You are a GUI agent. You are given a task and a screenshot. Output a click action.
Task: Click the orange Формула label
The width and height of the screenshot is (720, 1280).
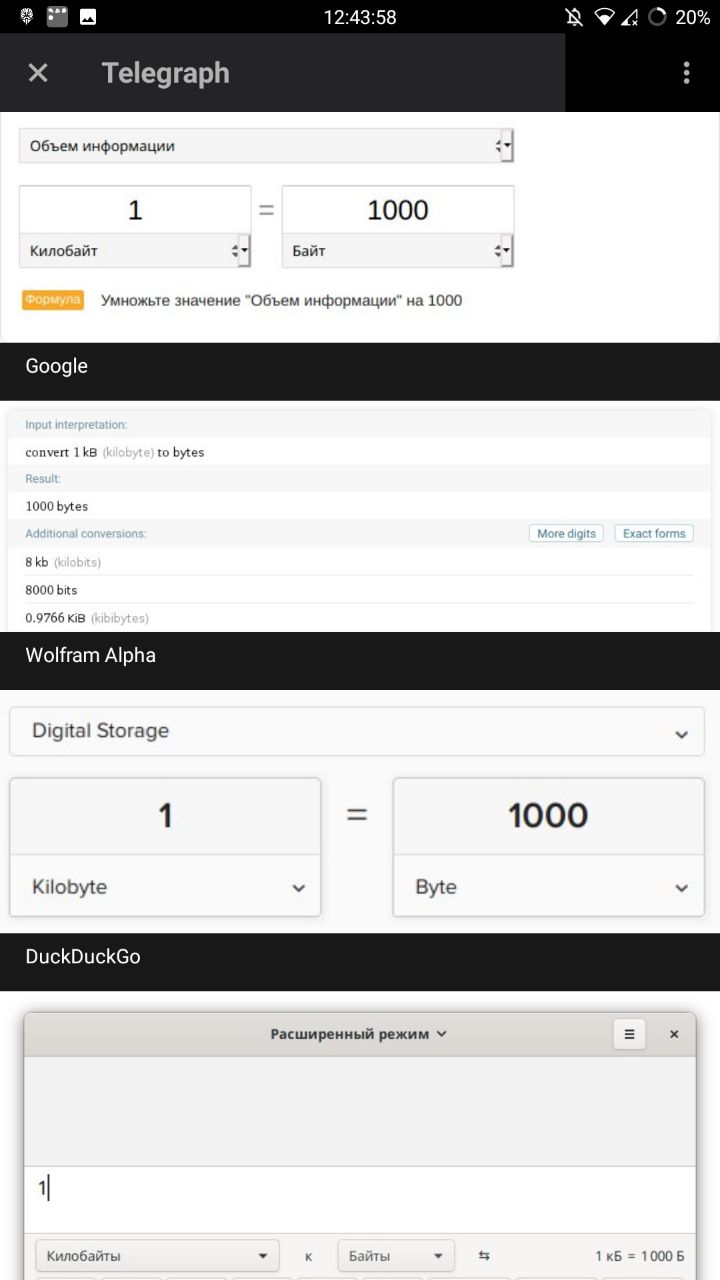coord(53,300)
